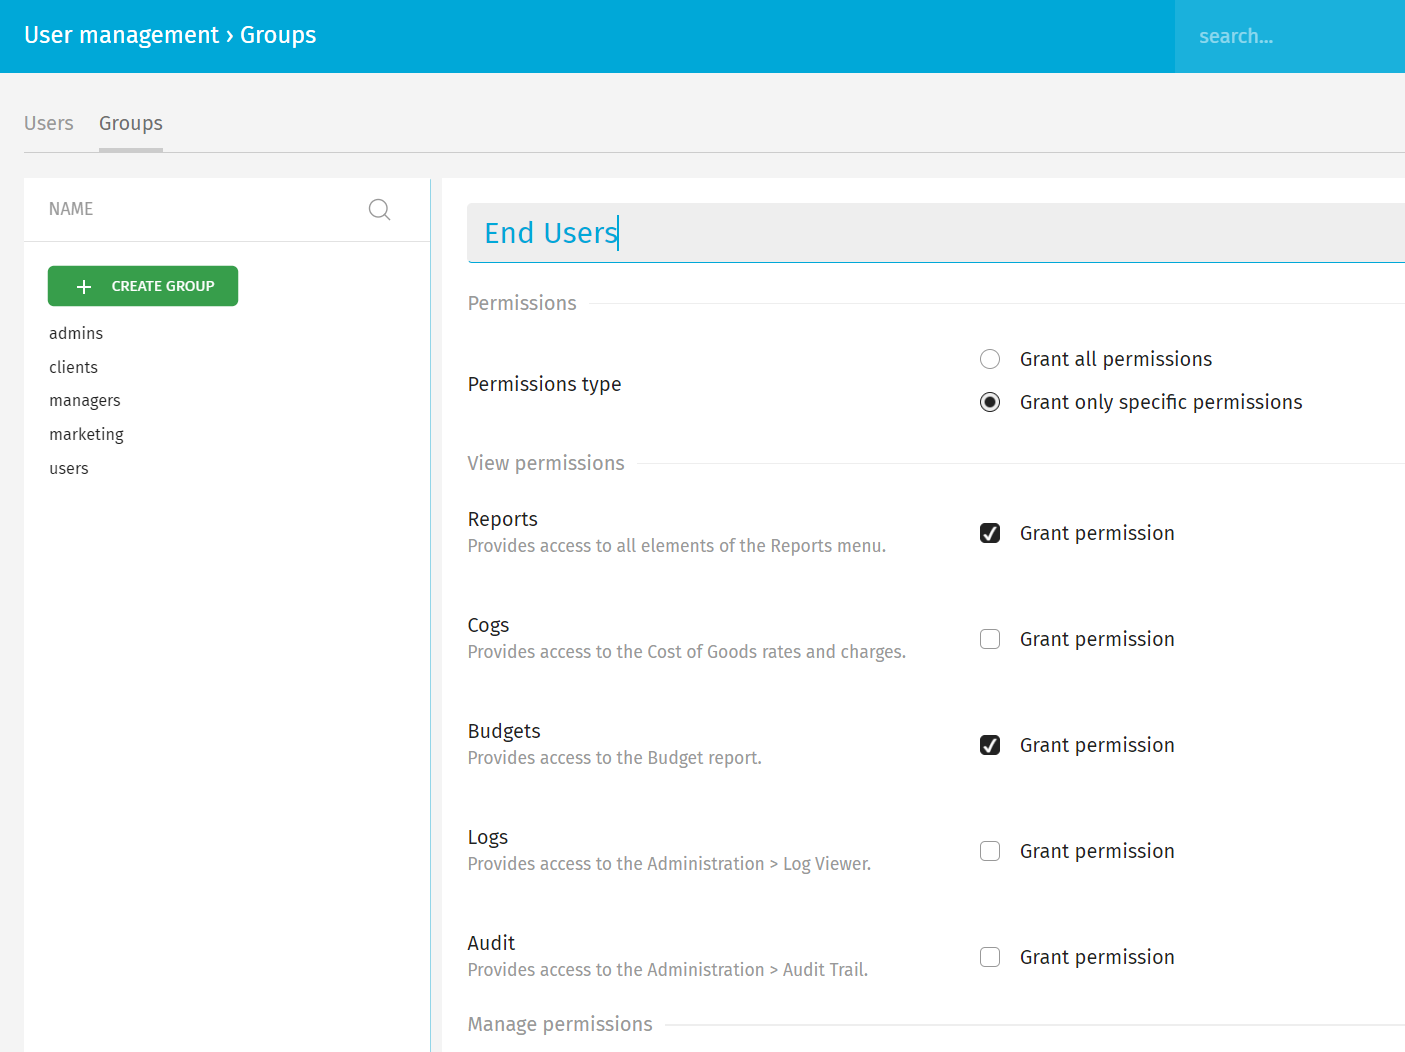Click the 'Budgets' permission title
The height and width of the screenshot is (1052, 1405).
504,731
